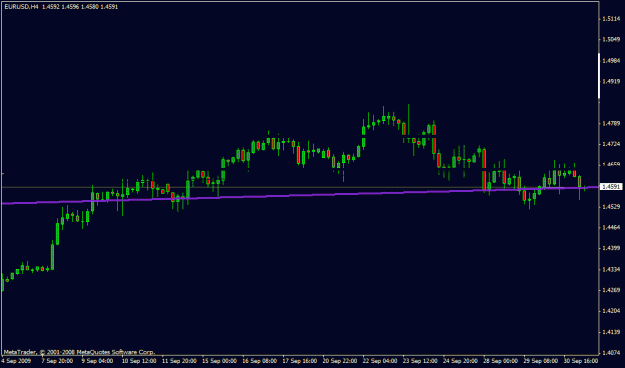Screen dimensions: 625x368
Task: Click price axis label 1.4919
Action: tap(611, 81)
